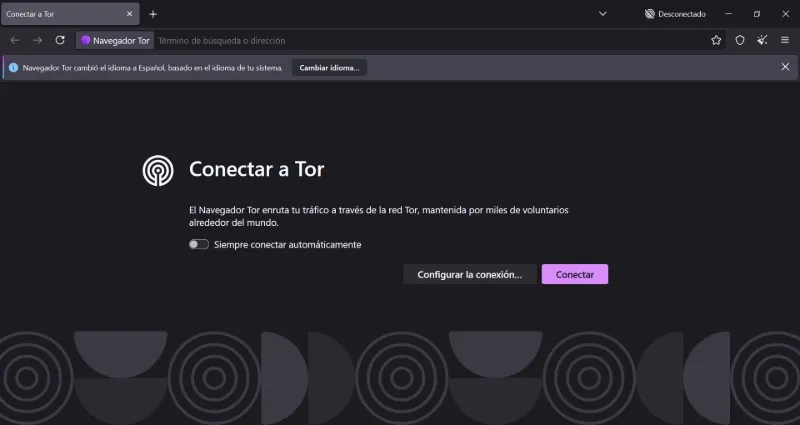Dismiss the language notification bar
The width and height of the screenshot is (800, 425).
[785, 67]
